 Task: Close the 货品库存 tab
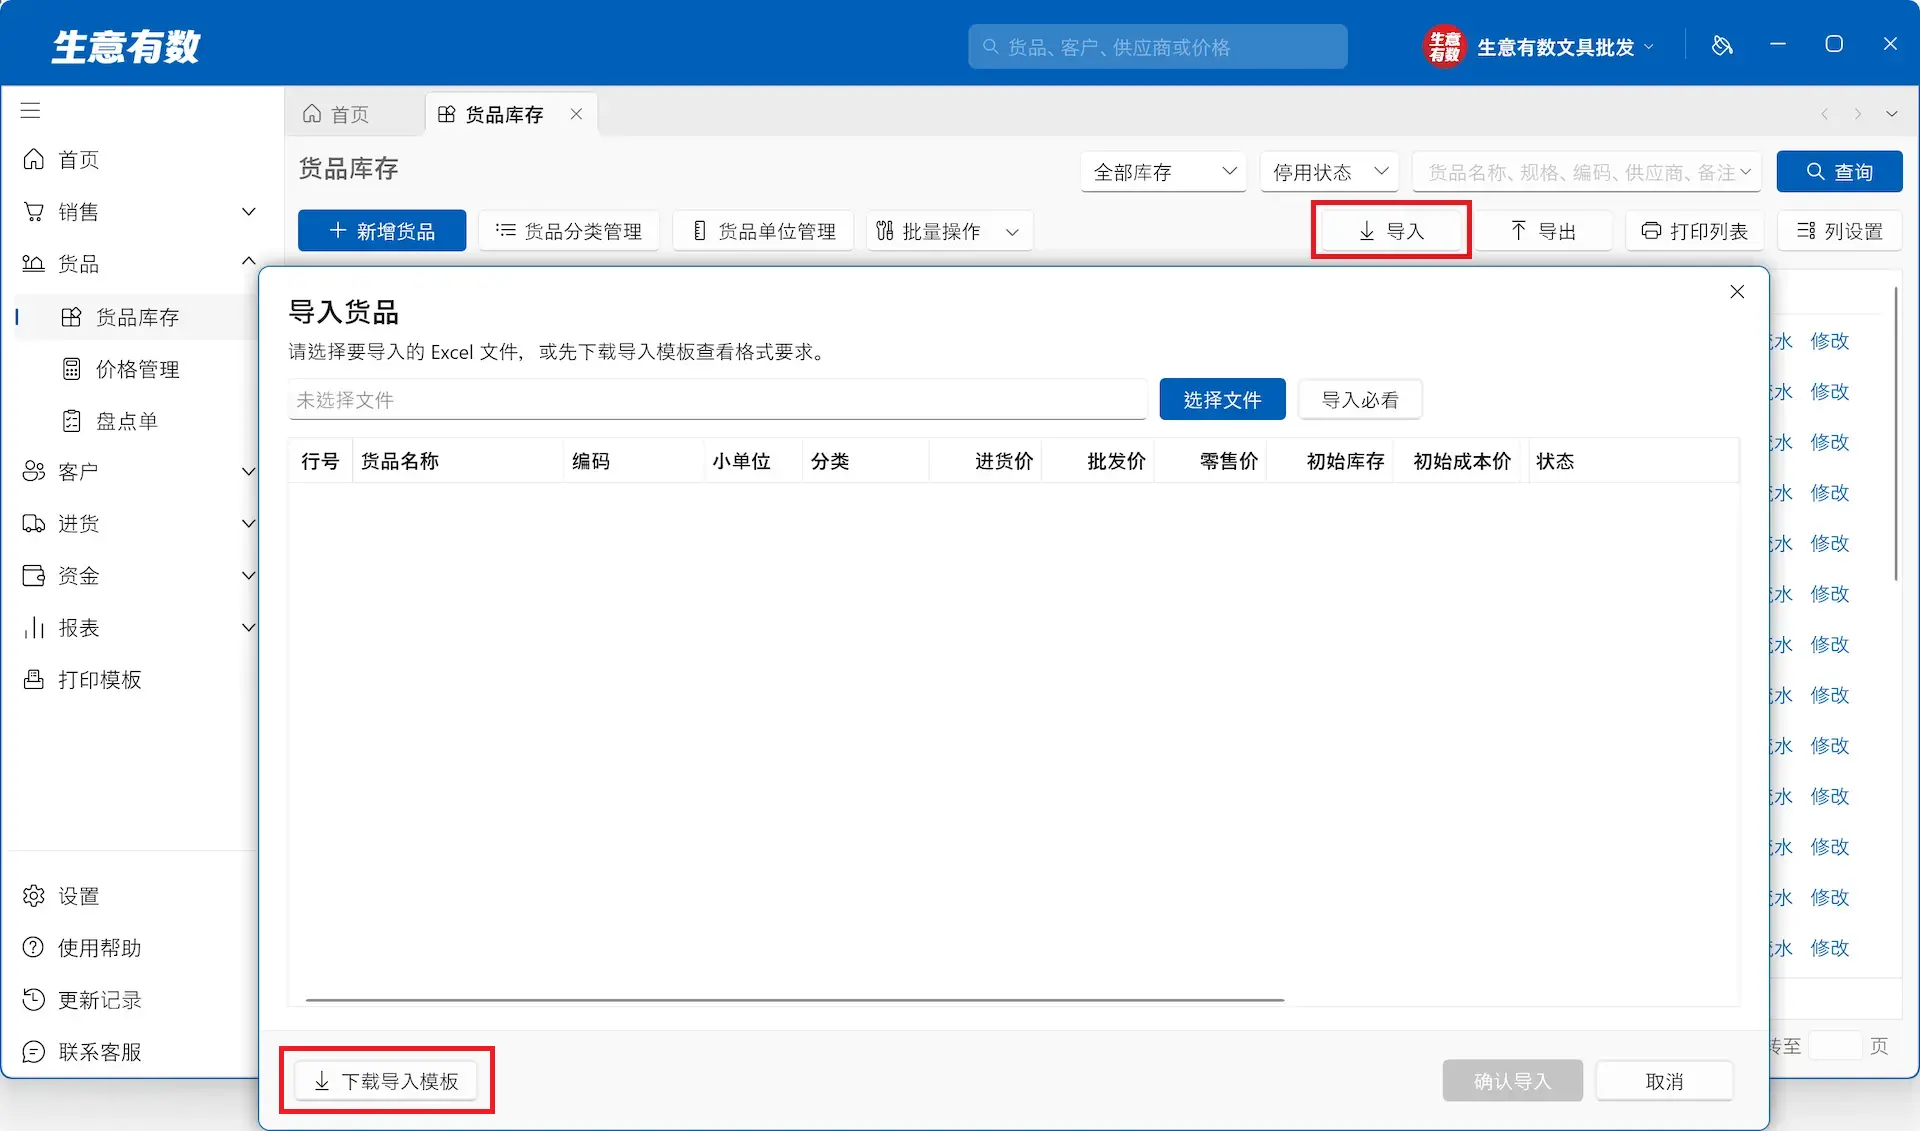pos(576,114)
